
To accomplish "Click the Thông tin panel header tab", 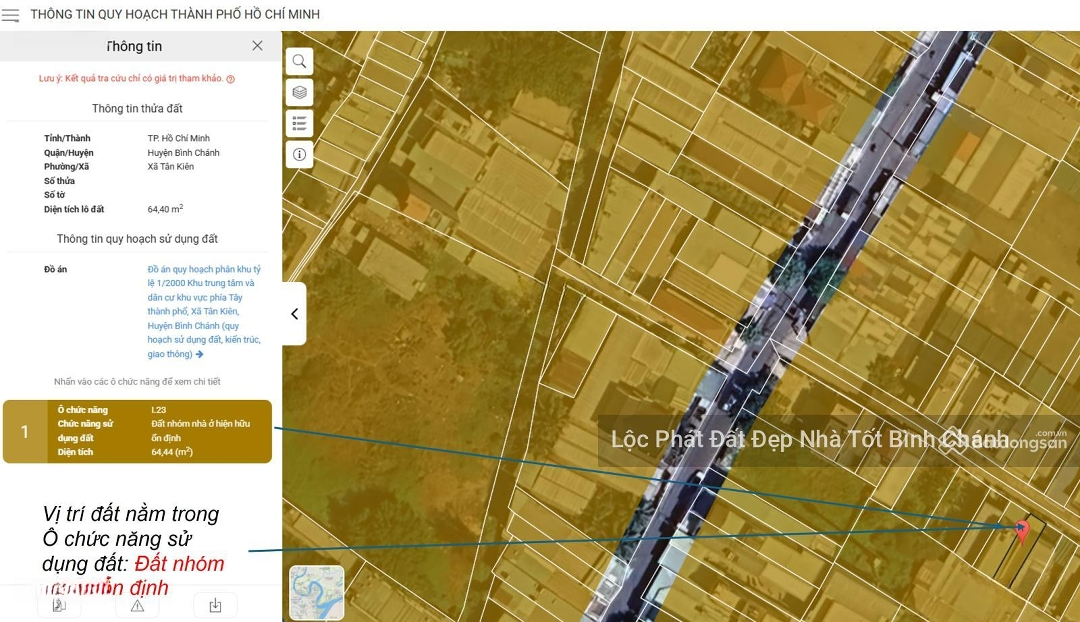I will [x=134, y=46].
